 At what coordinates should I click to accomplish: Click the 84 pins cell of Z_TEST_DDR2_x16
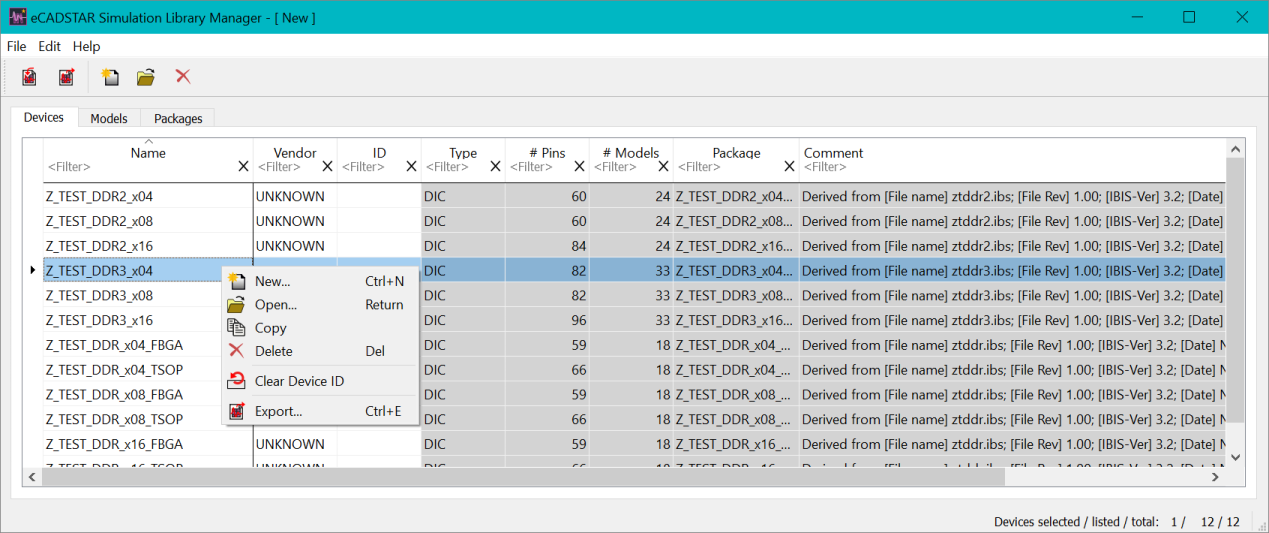point(547,246)
